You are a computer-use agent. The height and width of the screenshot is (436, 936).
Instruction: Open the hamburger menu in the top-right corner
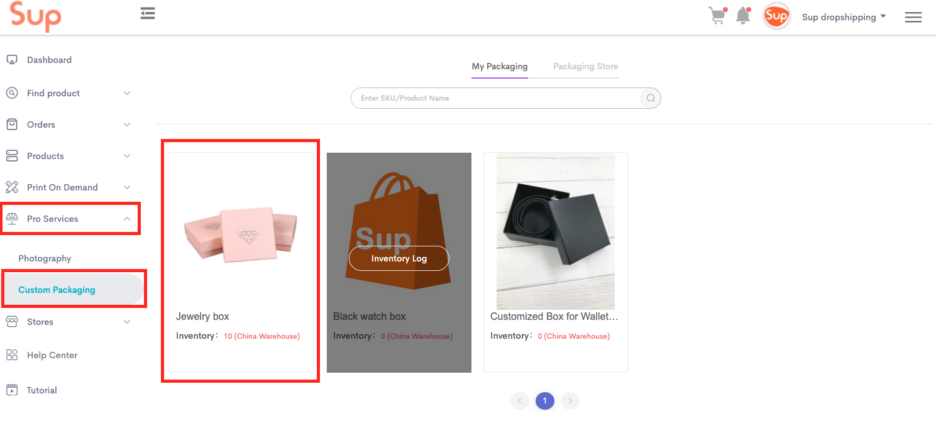click(x=913, y=17)
